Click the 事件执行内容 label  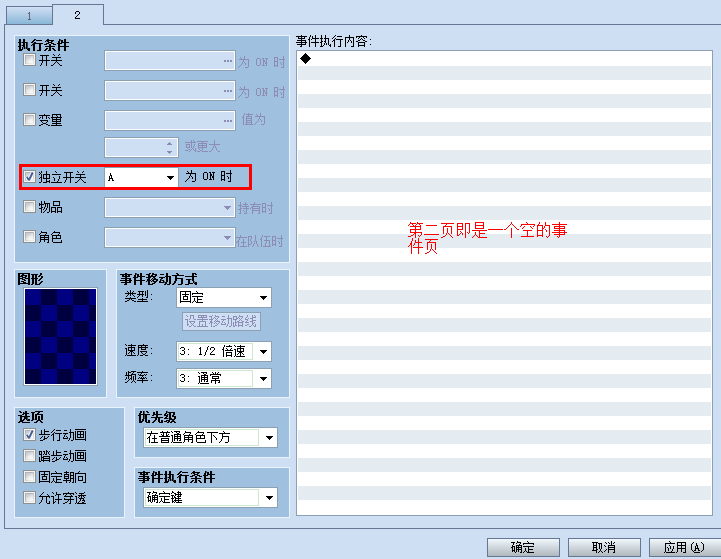tap(333, 41)
